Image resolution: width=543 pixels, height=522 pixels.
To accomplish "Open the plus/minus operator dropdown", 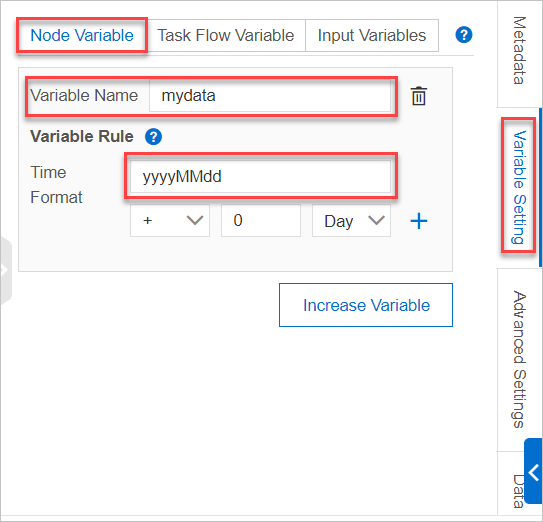I will point(170,220).
